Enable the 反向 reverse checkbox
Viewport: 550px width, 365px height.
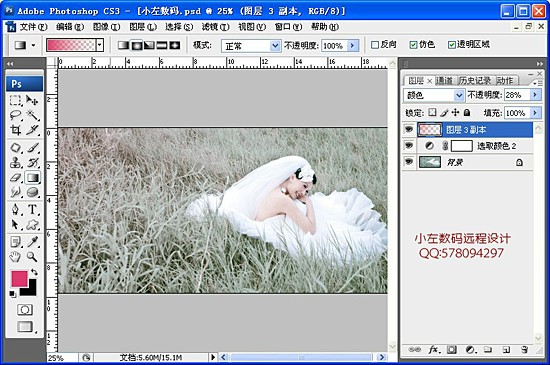pos(375,45)
